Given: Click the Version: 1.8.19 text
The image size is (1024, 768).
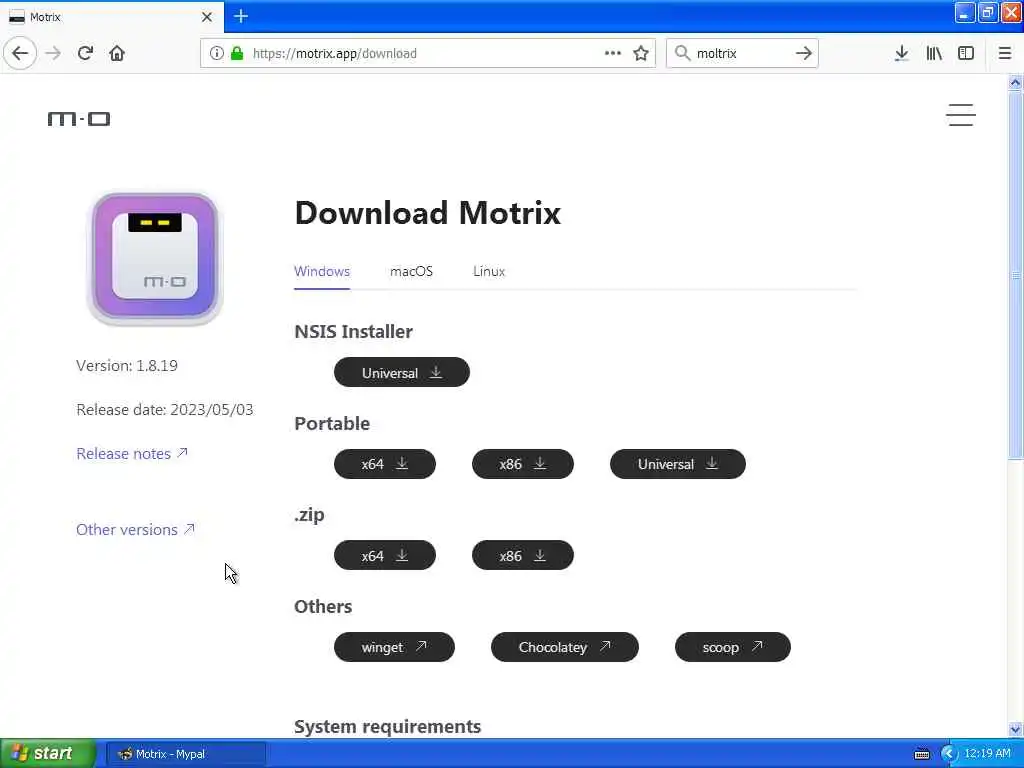Looking at the screenshot, I should pos(127,365).
